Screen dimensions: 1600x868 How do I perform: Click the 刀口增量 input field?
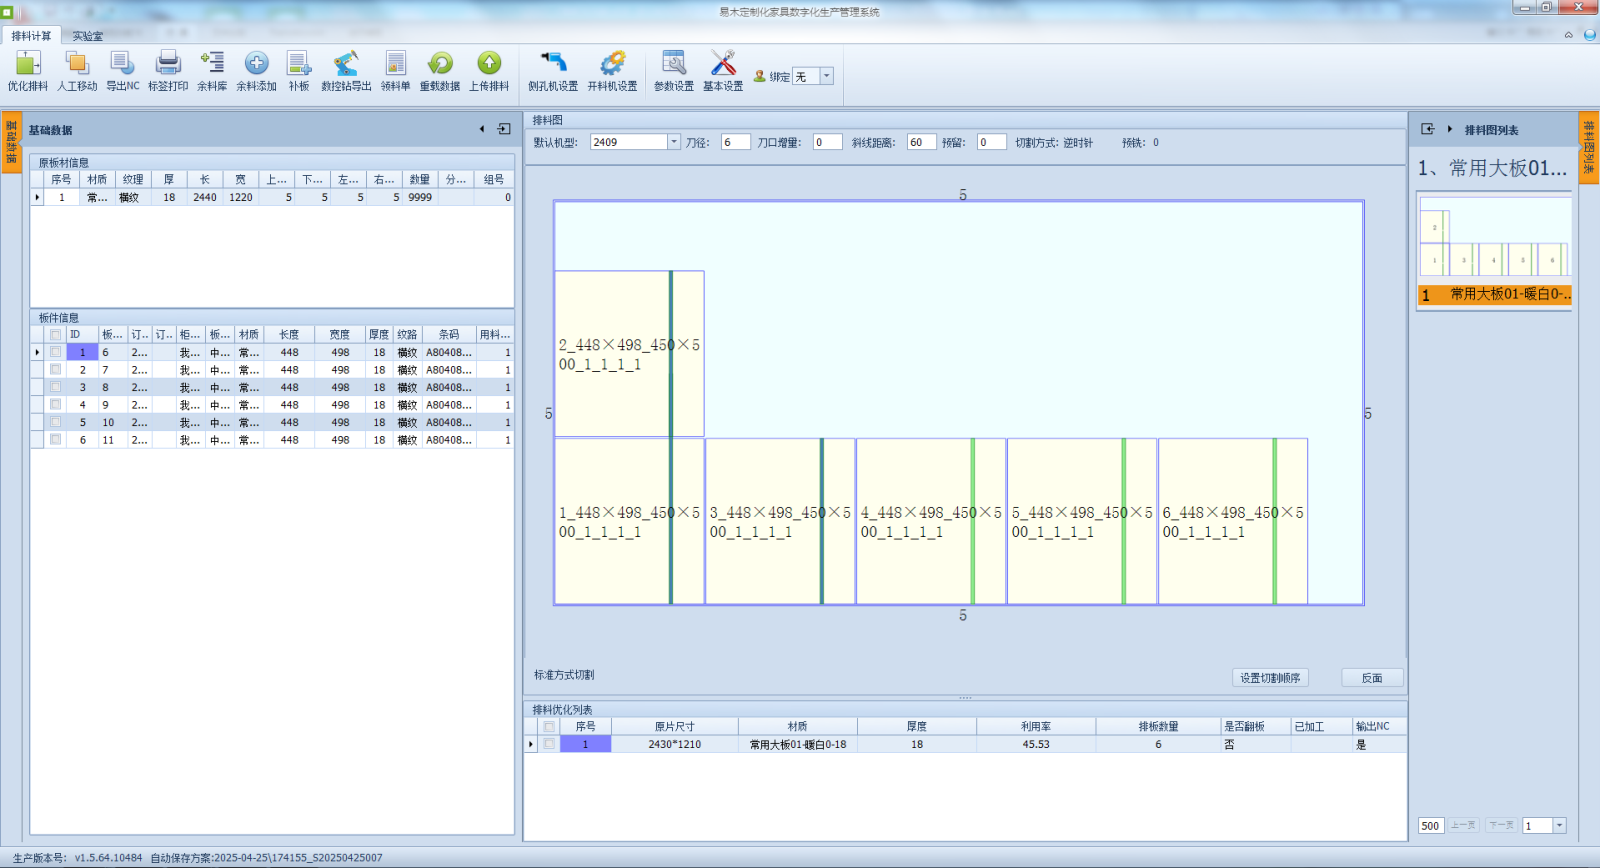(827, 142)
